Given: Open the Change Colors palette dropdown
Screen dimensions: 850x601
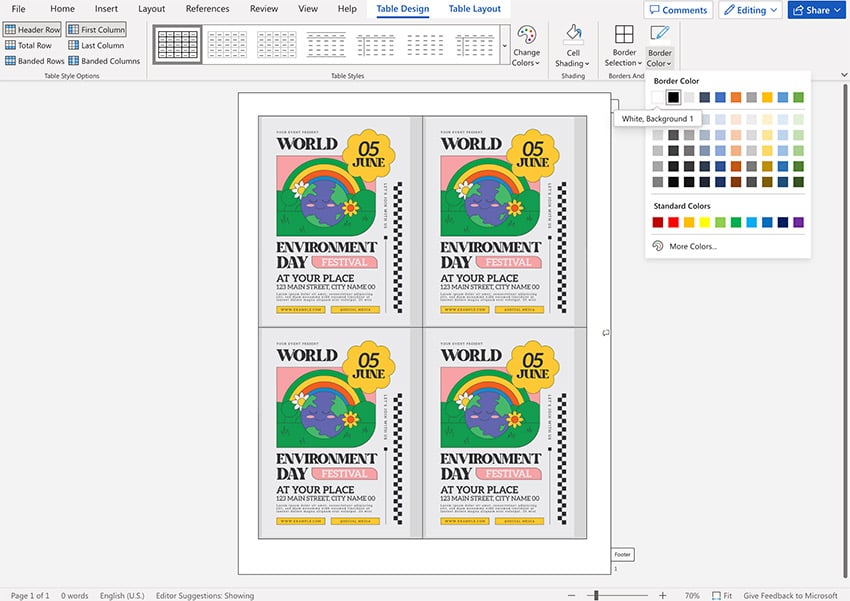Looking at the screenshot, I should click(x=526, y=46).
